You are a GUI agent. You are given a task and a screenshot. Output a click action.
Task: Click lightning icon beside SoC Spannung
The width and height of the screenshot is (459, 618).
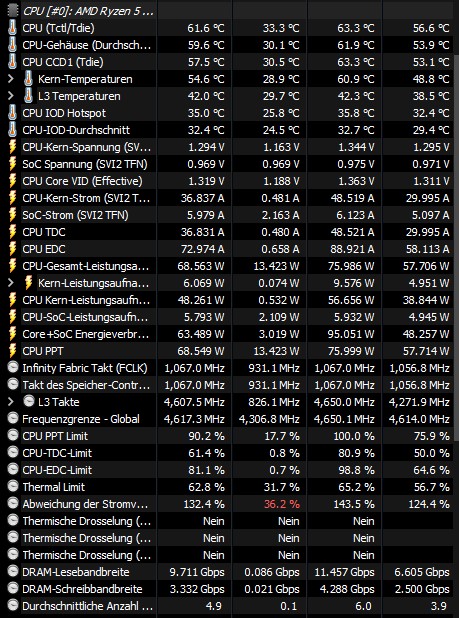coord(13,164)
